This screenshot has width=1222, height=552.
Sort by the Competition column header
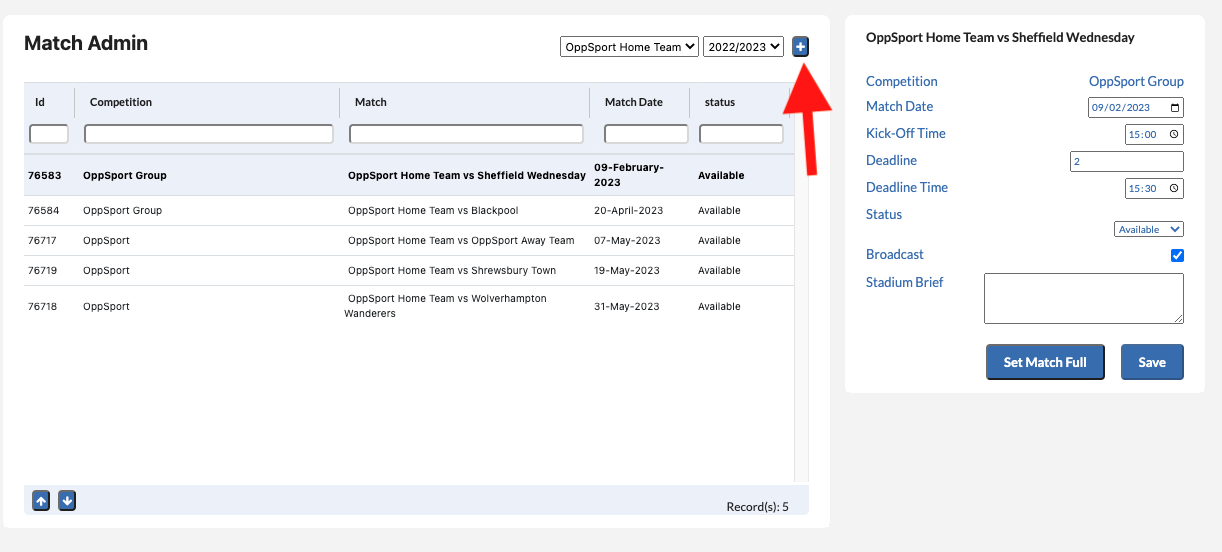(121, 102)
